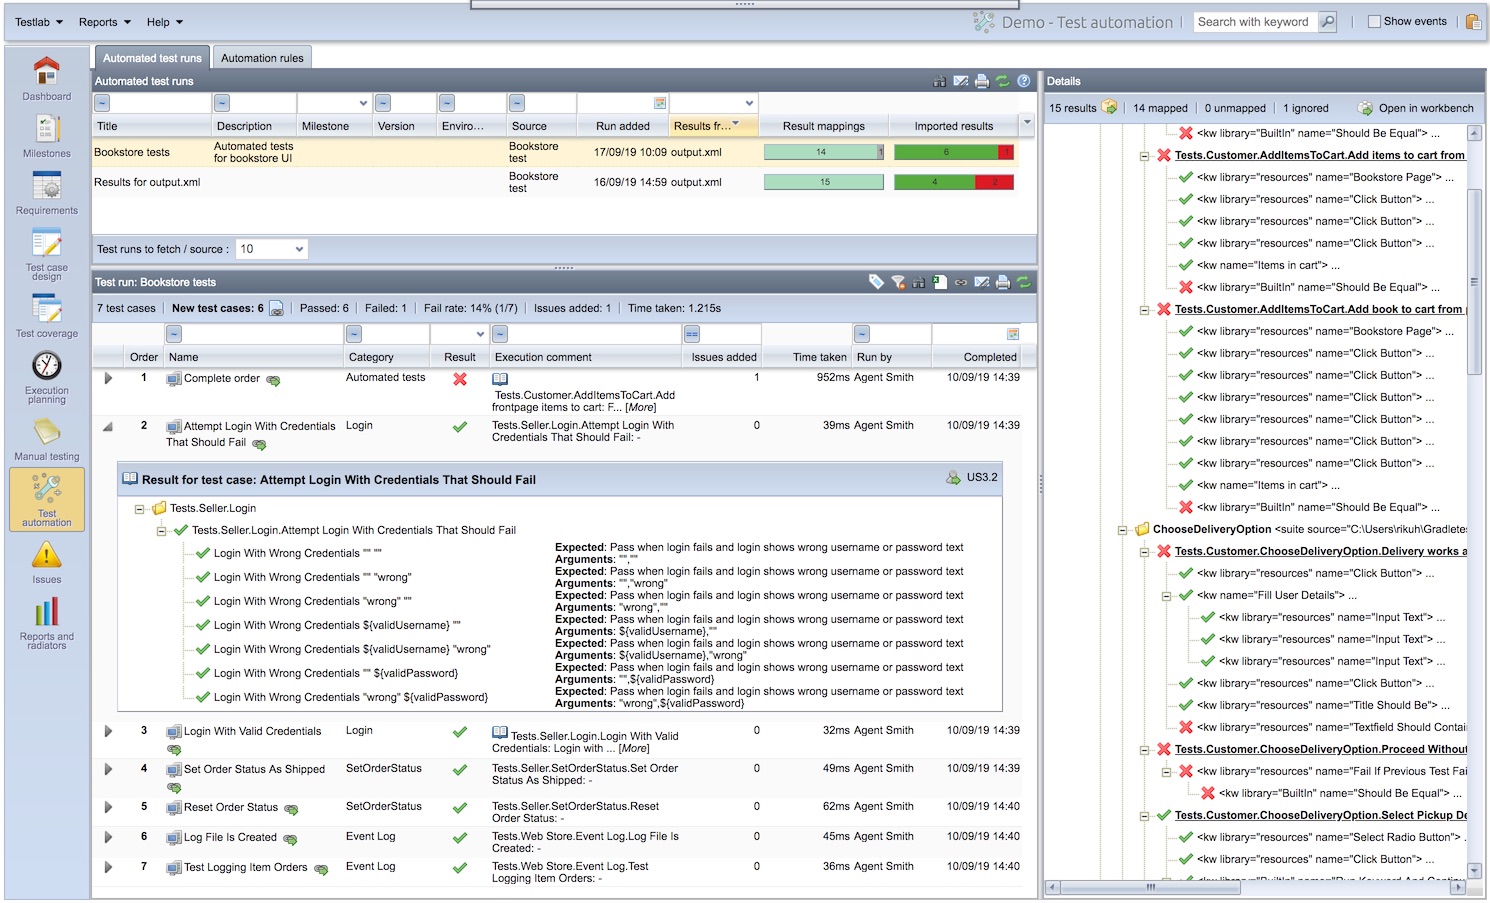Expand Test Logging Item Orders row
The width and height of the screenshot is (1490, 903).
pos(108,867)
